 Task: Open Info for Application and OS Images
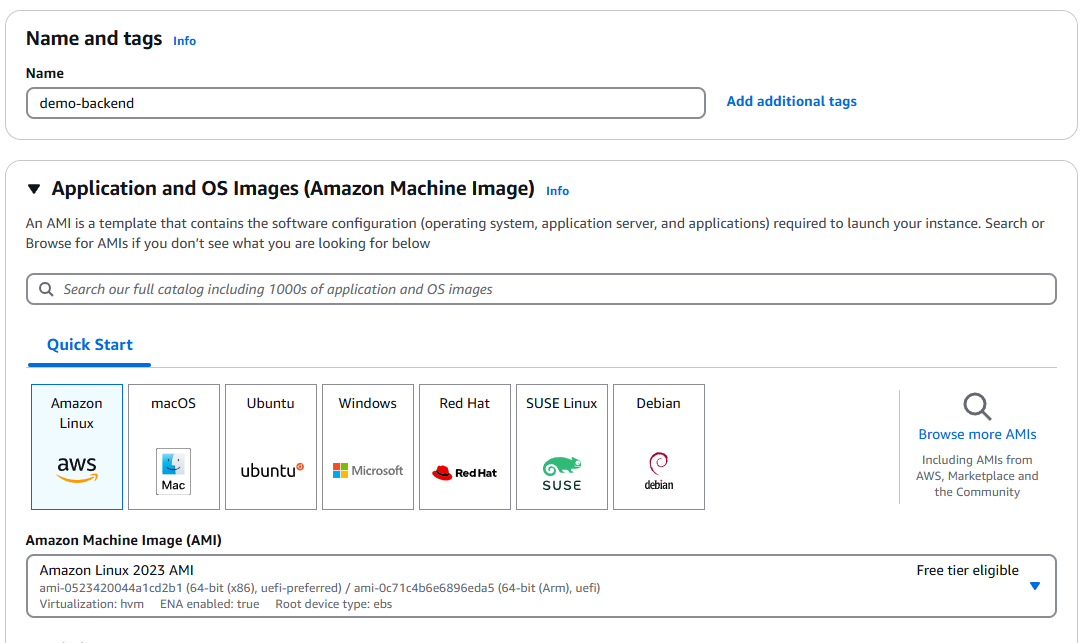(x=557, y=191)
